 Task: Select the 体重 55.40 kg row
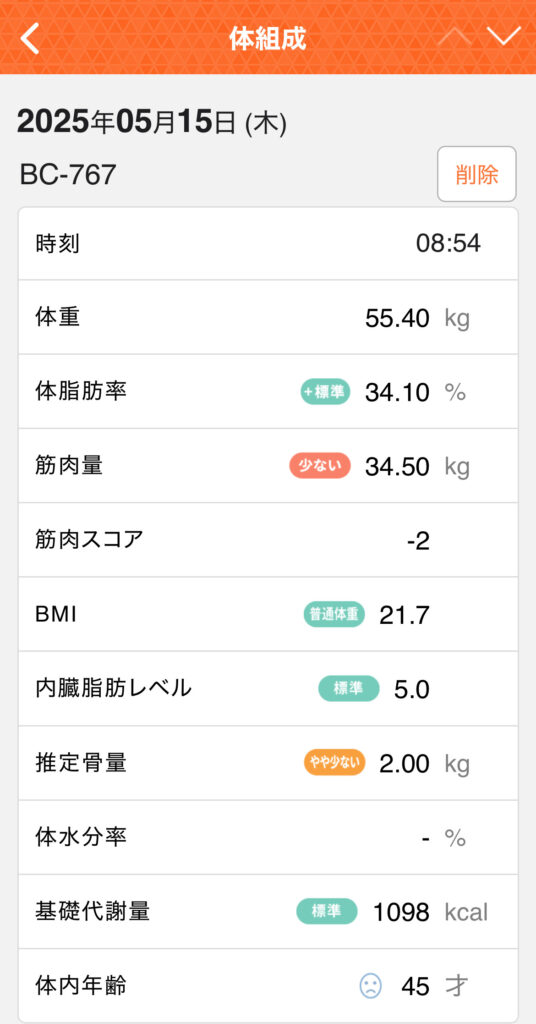[268, 317]
